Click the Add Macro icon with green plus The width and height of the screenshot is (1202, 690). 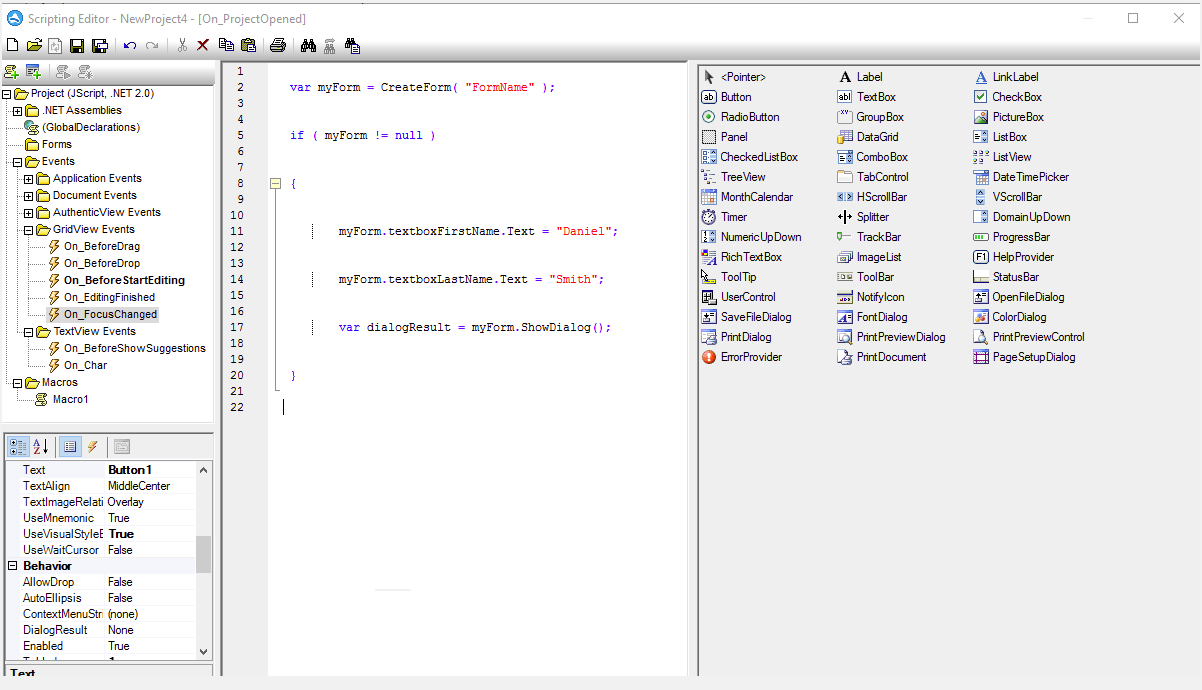coord(11,71)
